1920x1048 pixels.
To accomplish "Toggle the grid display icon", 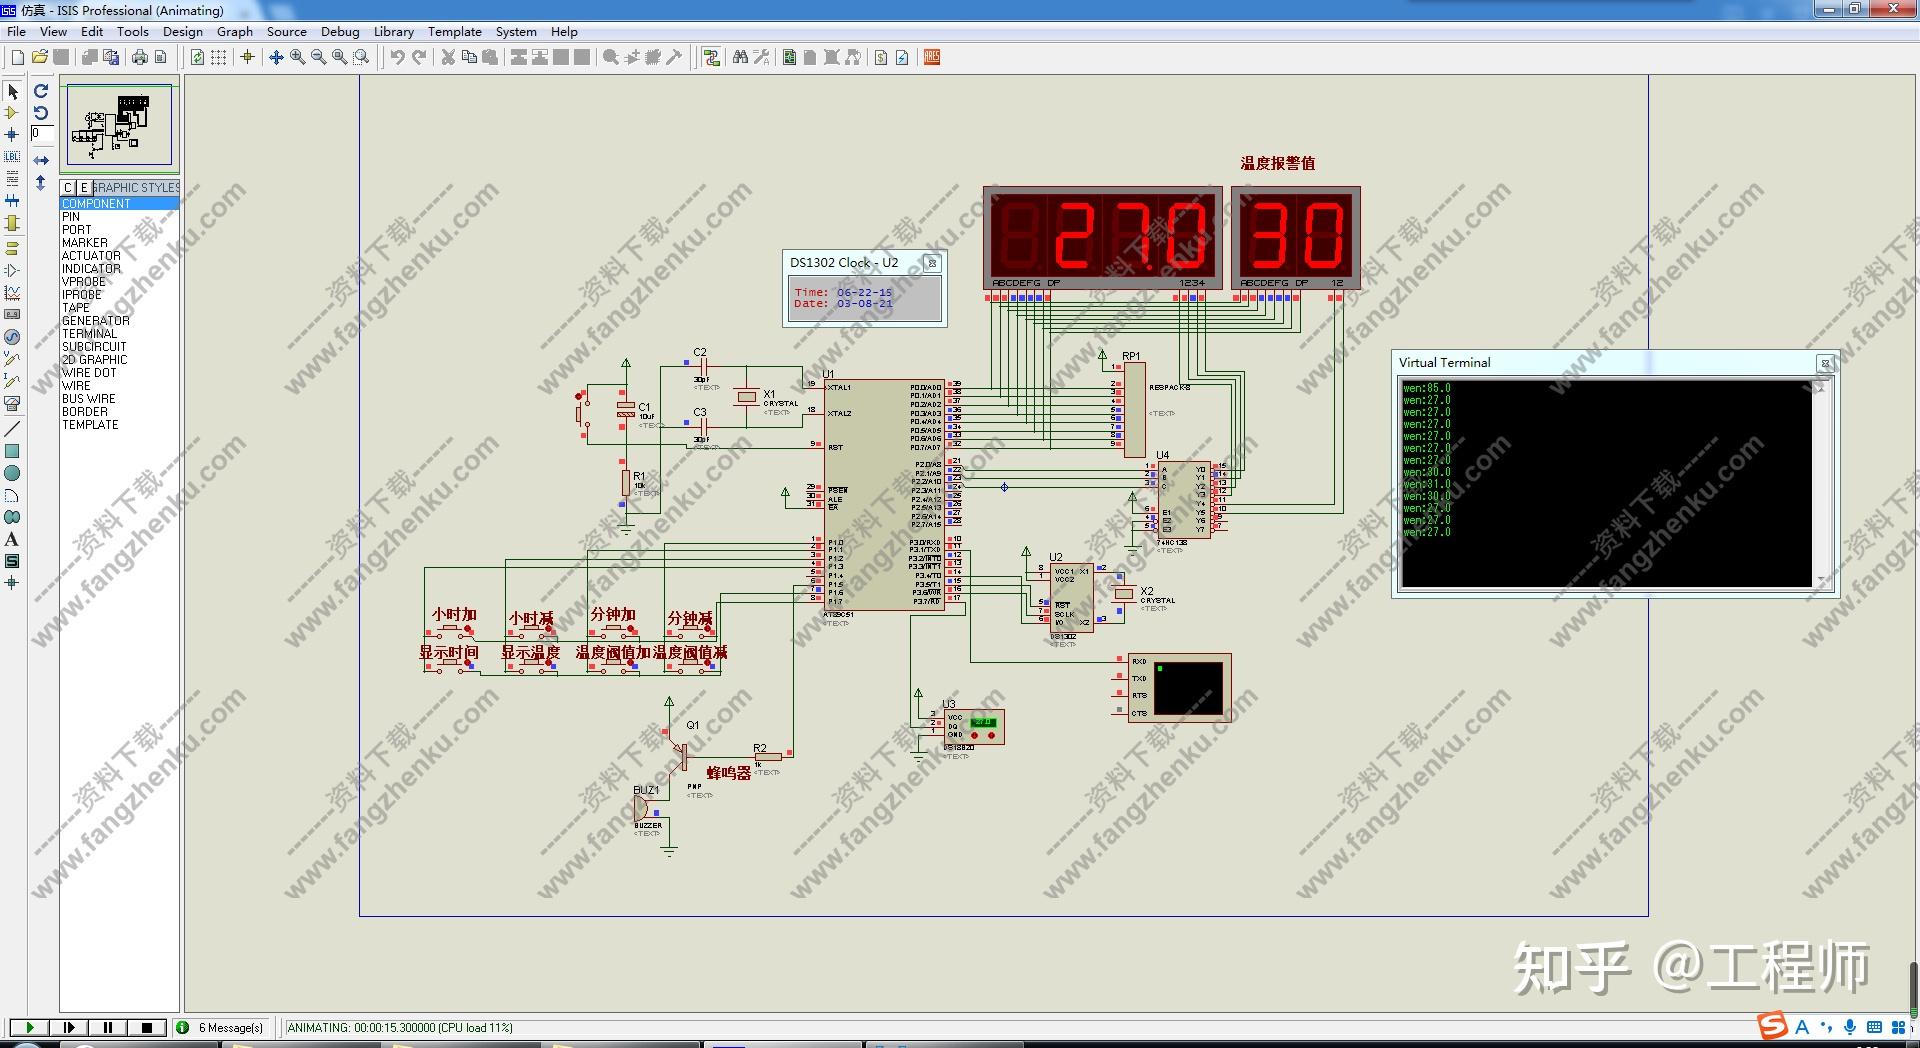I will point(218,57).
